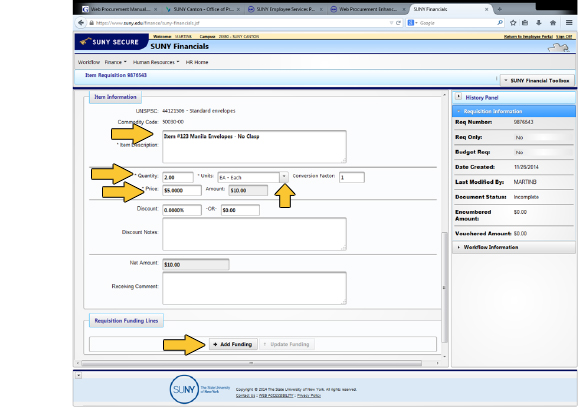Click the downloads arrow icon
Viewport: 580px width, 410px height.
click(x=539, y=23)
